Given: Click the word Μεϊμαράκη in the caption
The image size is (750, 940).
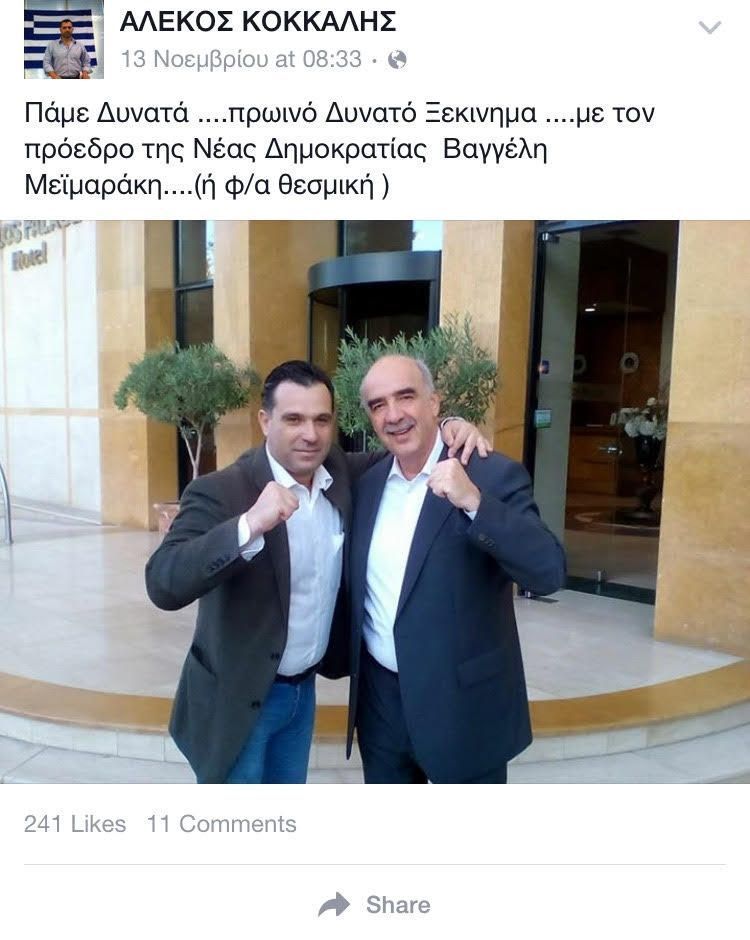Looking at the screenshot, I should (x=93, y=185).
